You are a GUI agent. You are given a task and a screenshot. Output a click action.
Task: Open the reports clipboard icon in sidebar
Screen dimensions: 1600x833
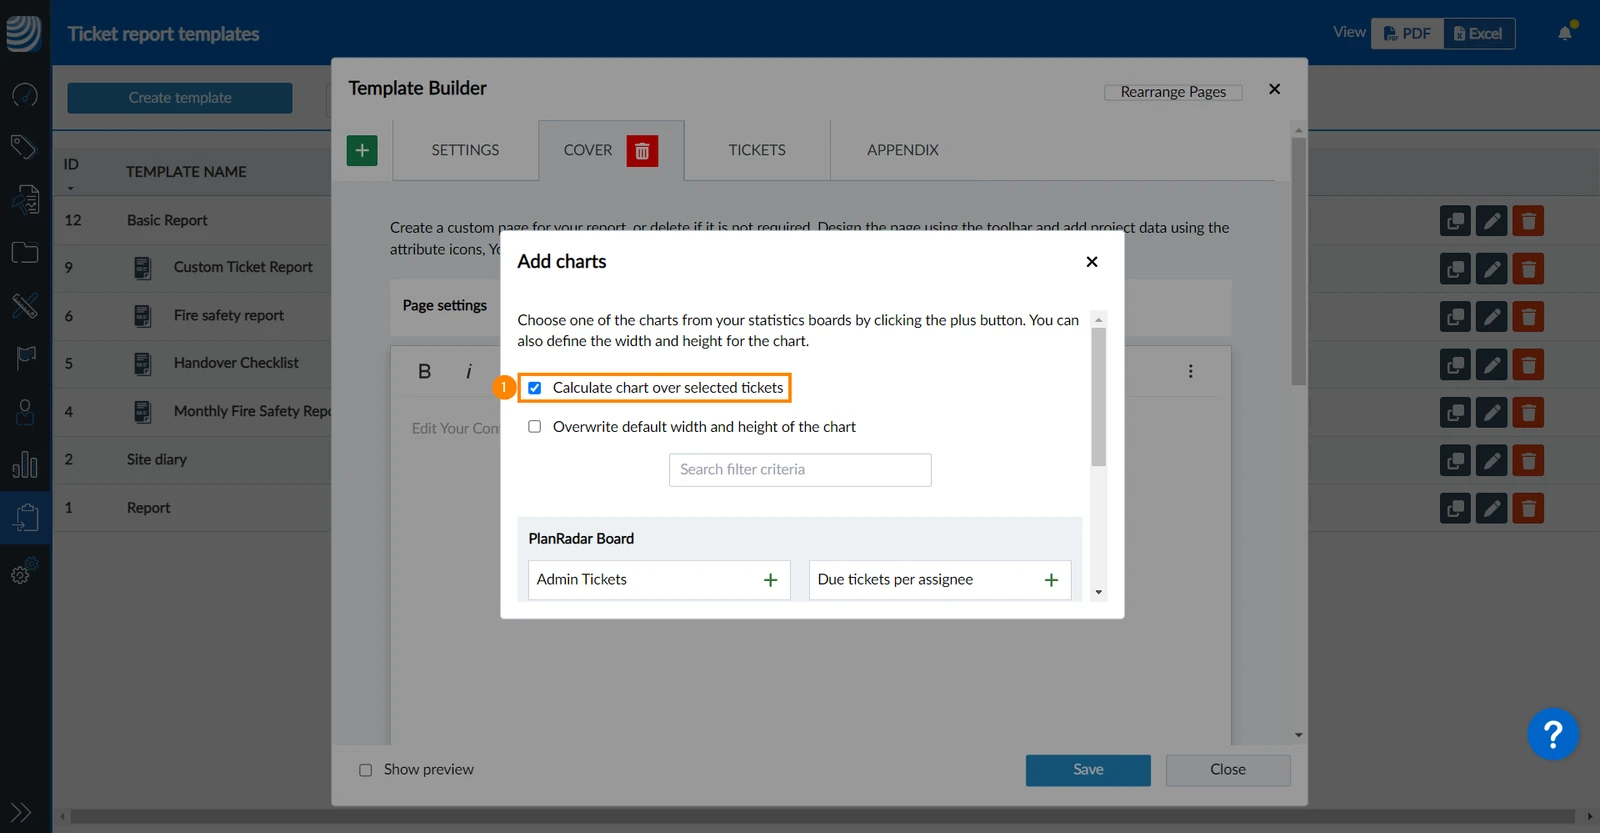click(25, 517)
